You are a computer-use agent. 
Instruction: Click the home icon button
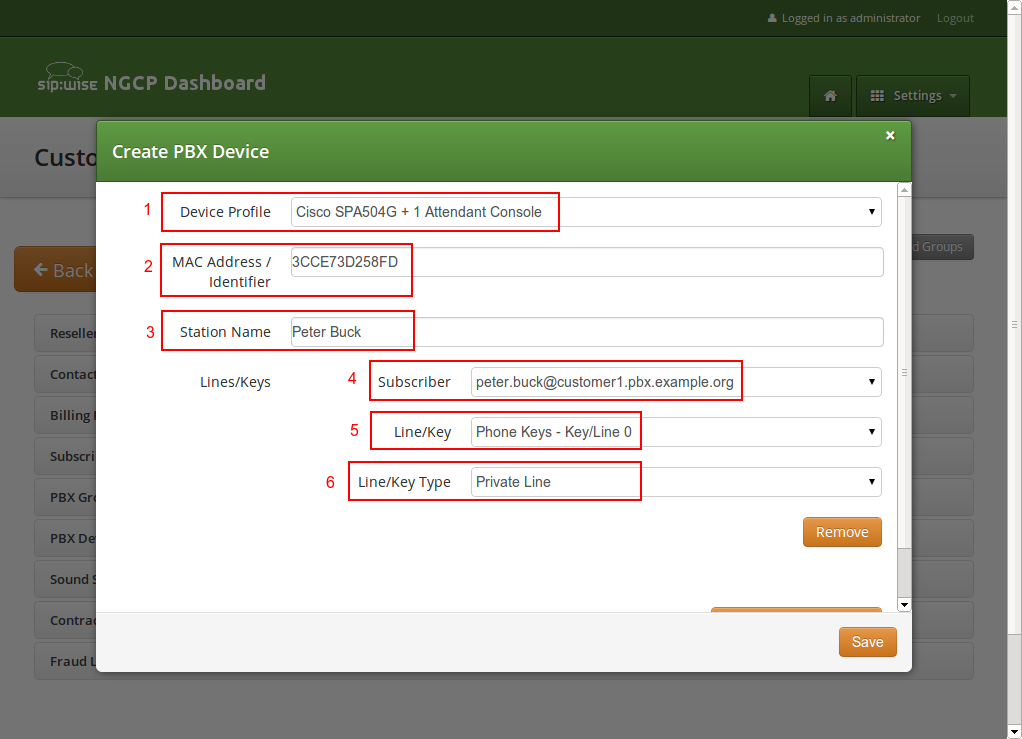coord(830,96)
